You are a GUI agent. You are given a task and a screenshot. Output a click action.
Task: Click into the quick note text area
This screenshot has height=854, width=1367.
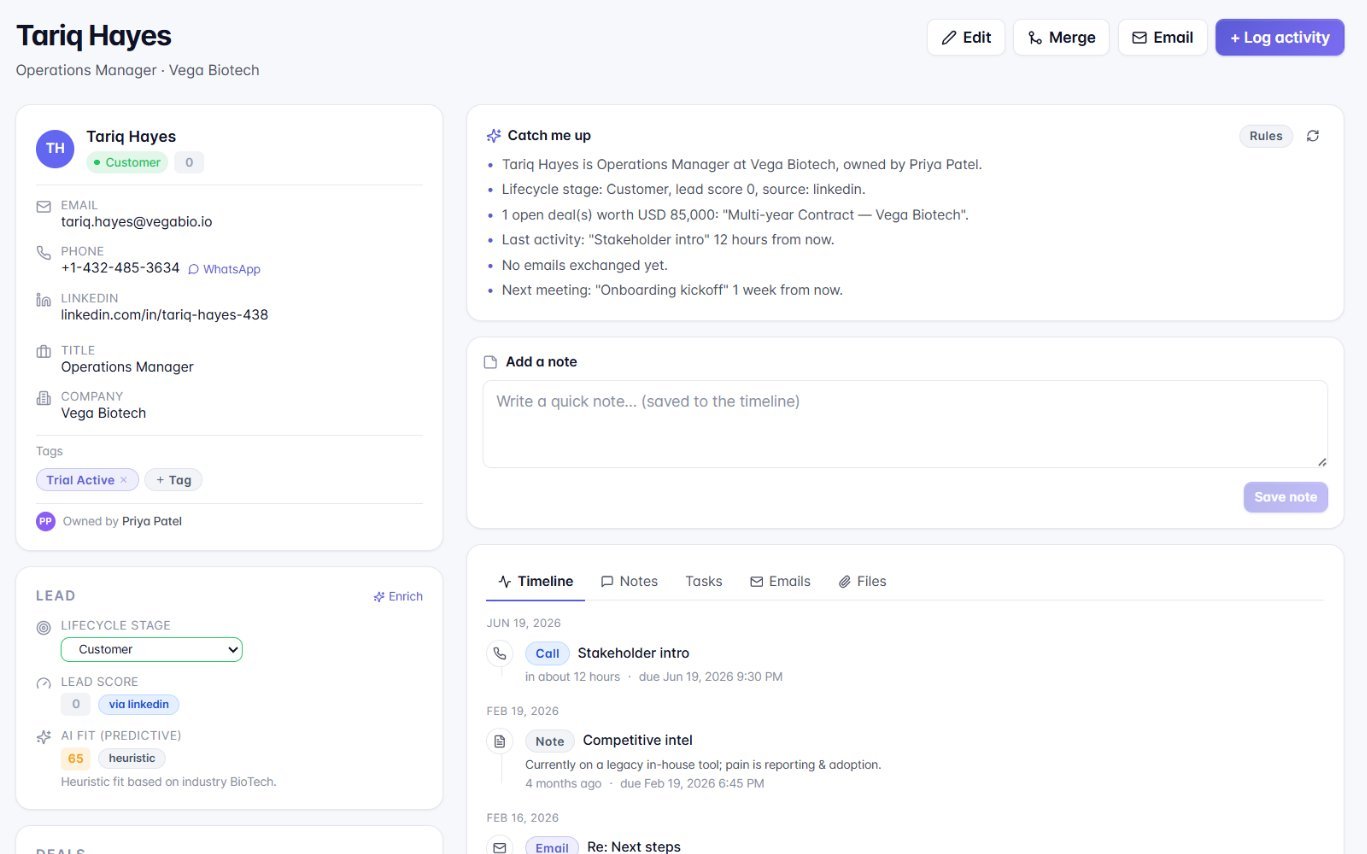tap(905, 424)
